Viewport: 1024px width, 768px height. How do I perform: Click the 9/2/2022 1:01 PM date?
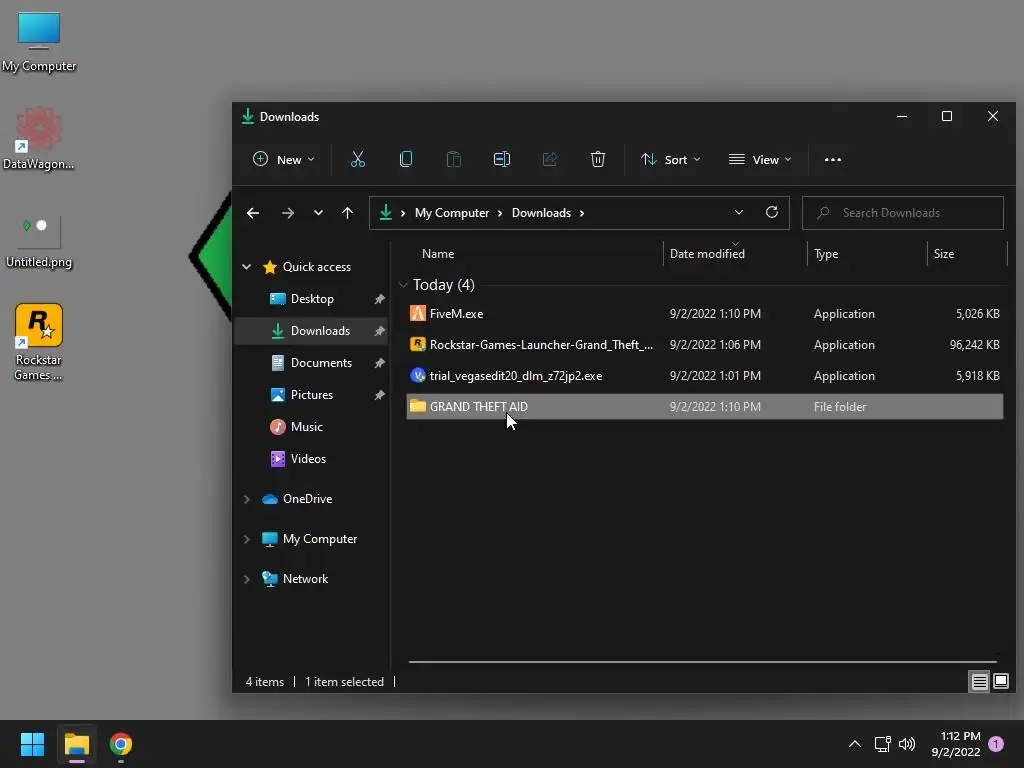(x=715, y=376)
